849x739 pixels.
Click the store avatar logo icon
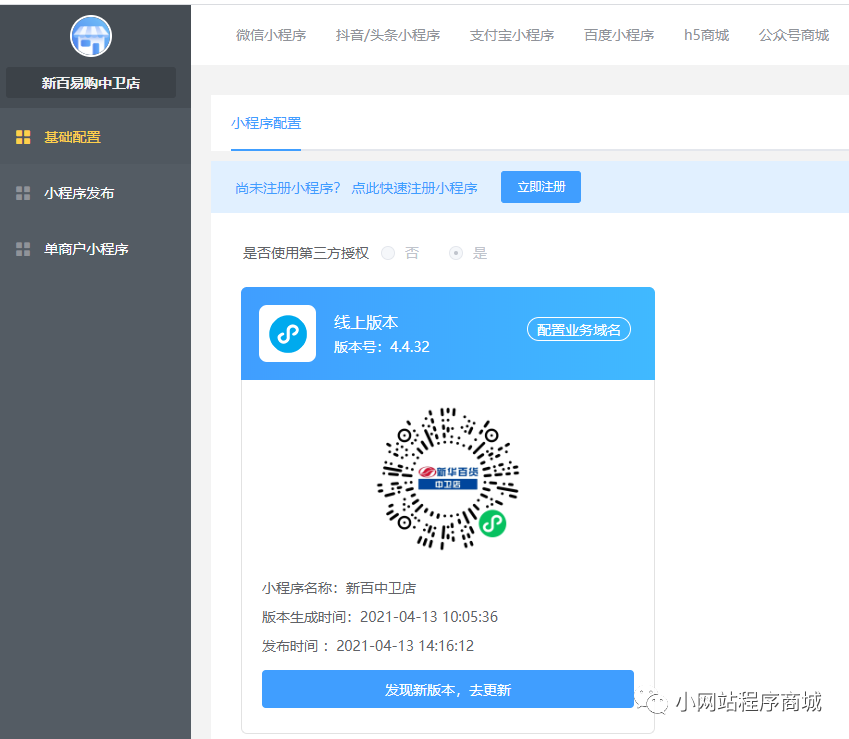[x=91, y=36]
